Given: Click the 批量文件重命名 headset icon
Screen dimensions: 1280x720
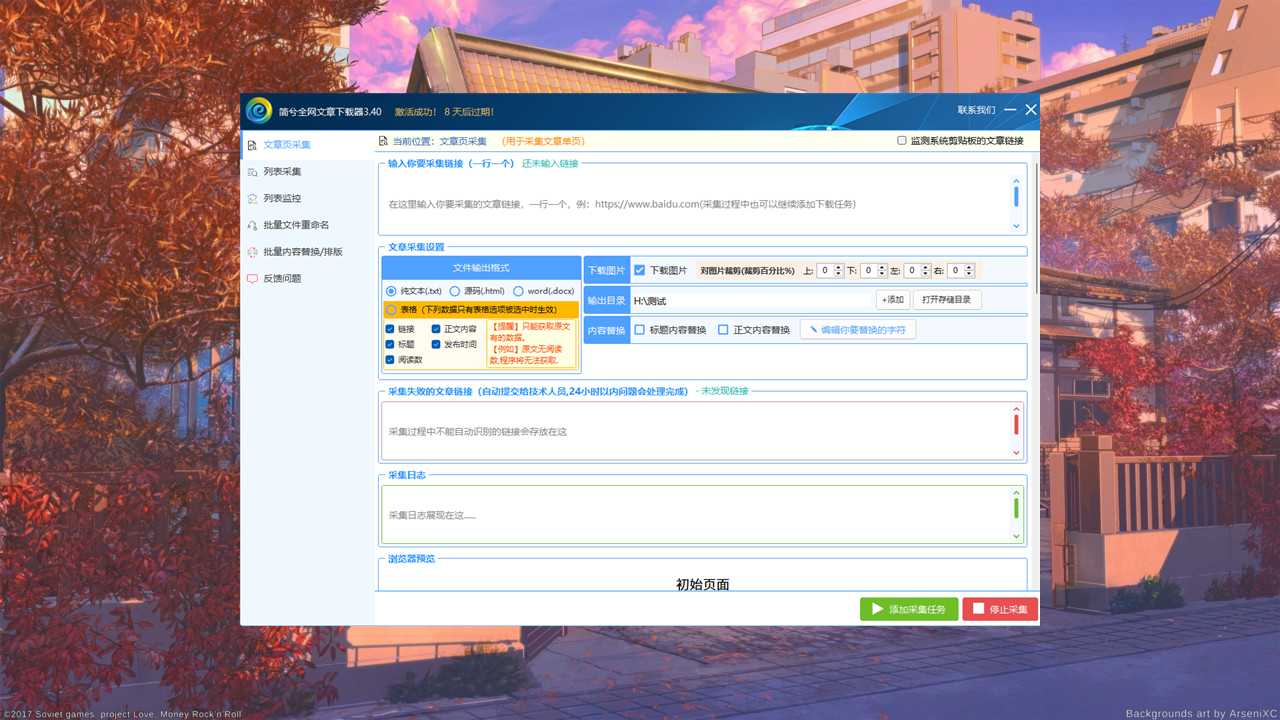Looking at the screenshot, I should (252, 226).
